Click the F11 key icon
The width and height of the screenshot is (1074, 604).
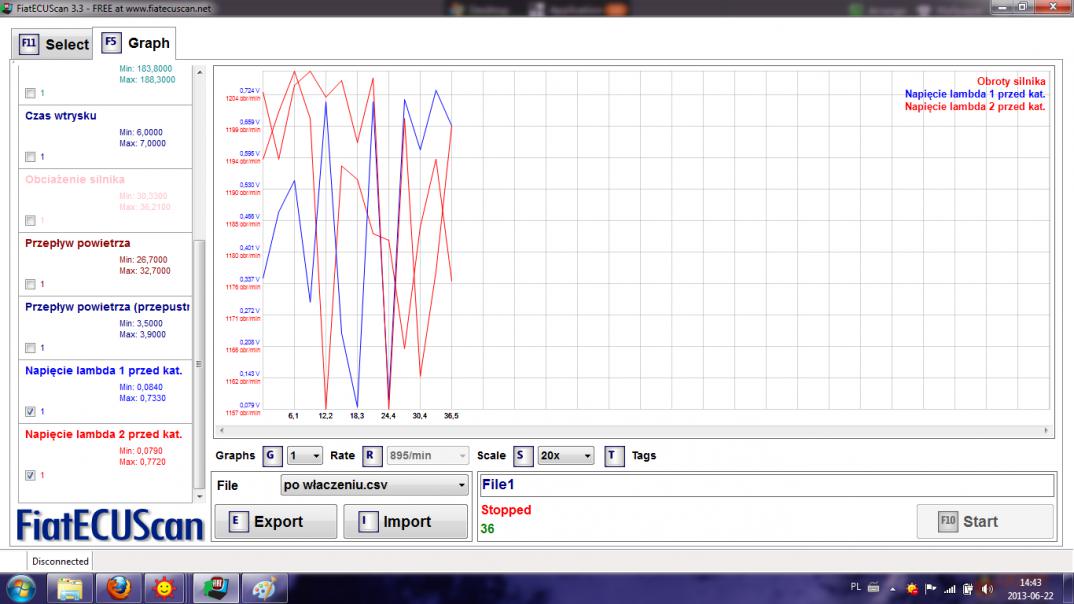pyautogui.click(x=29, y=44)
